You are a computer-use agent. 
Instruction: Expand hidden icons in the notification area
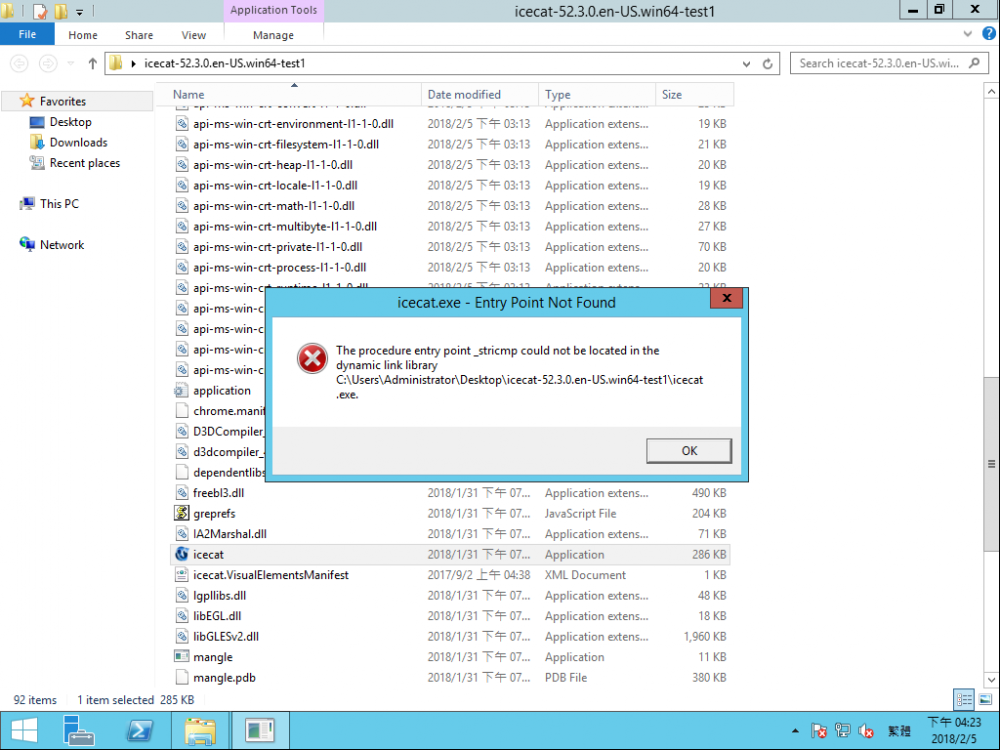coord(795,732)
